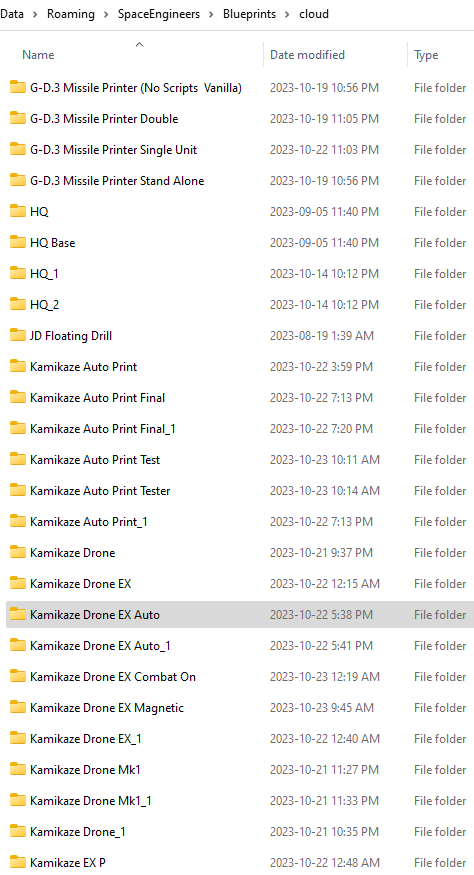Click the folder icon of Kamikaze EX P

pos(18,862)
